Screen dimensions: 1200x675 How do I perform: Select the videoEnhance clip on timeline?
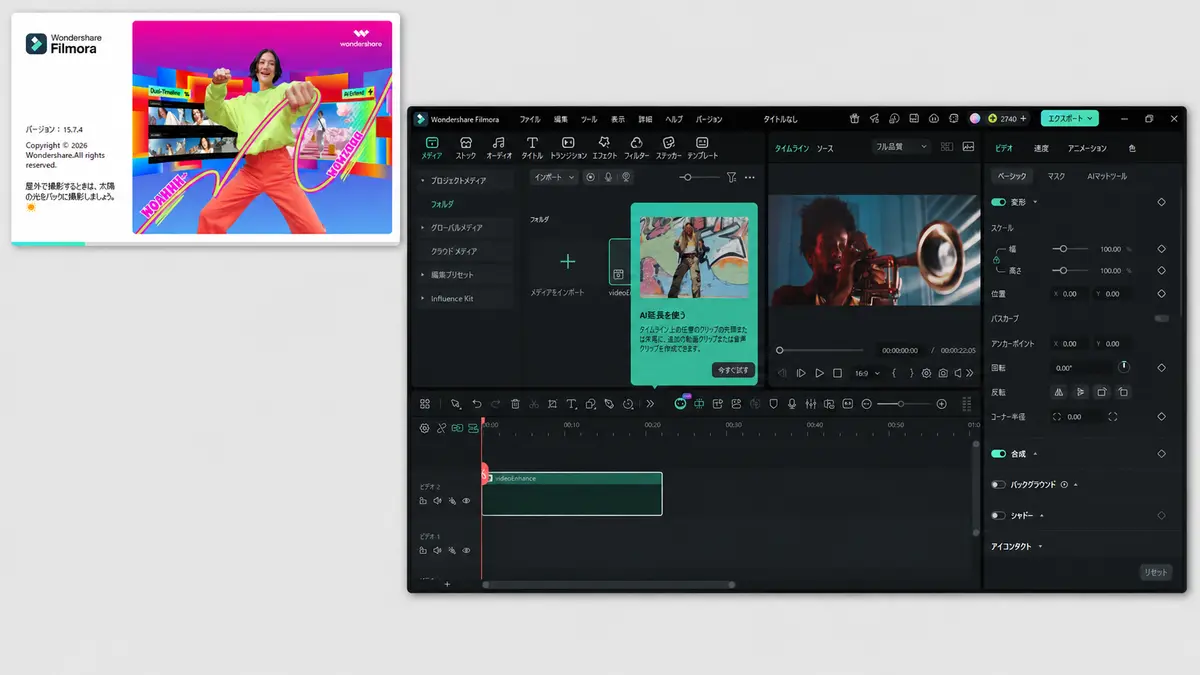coord(572,494)
